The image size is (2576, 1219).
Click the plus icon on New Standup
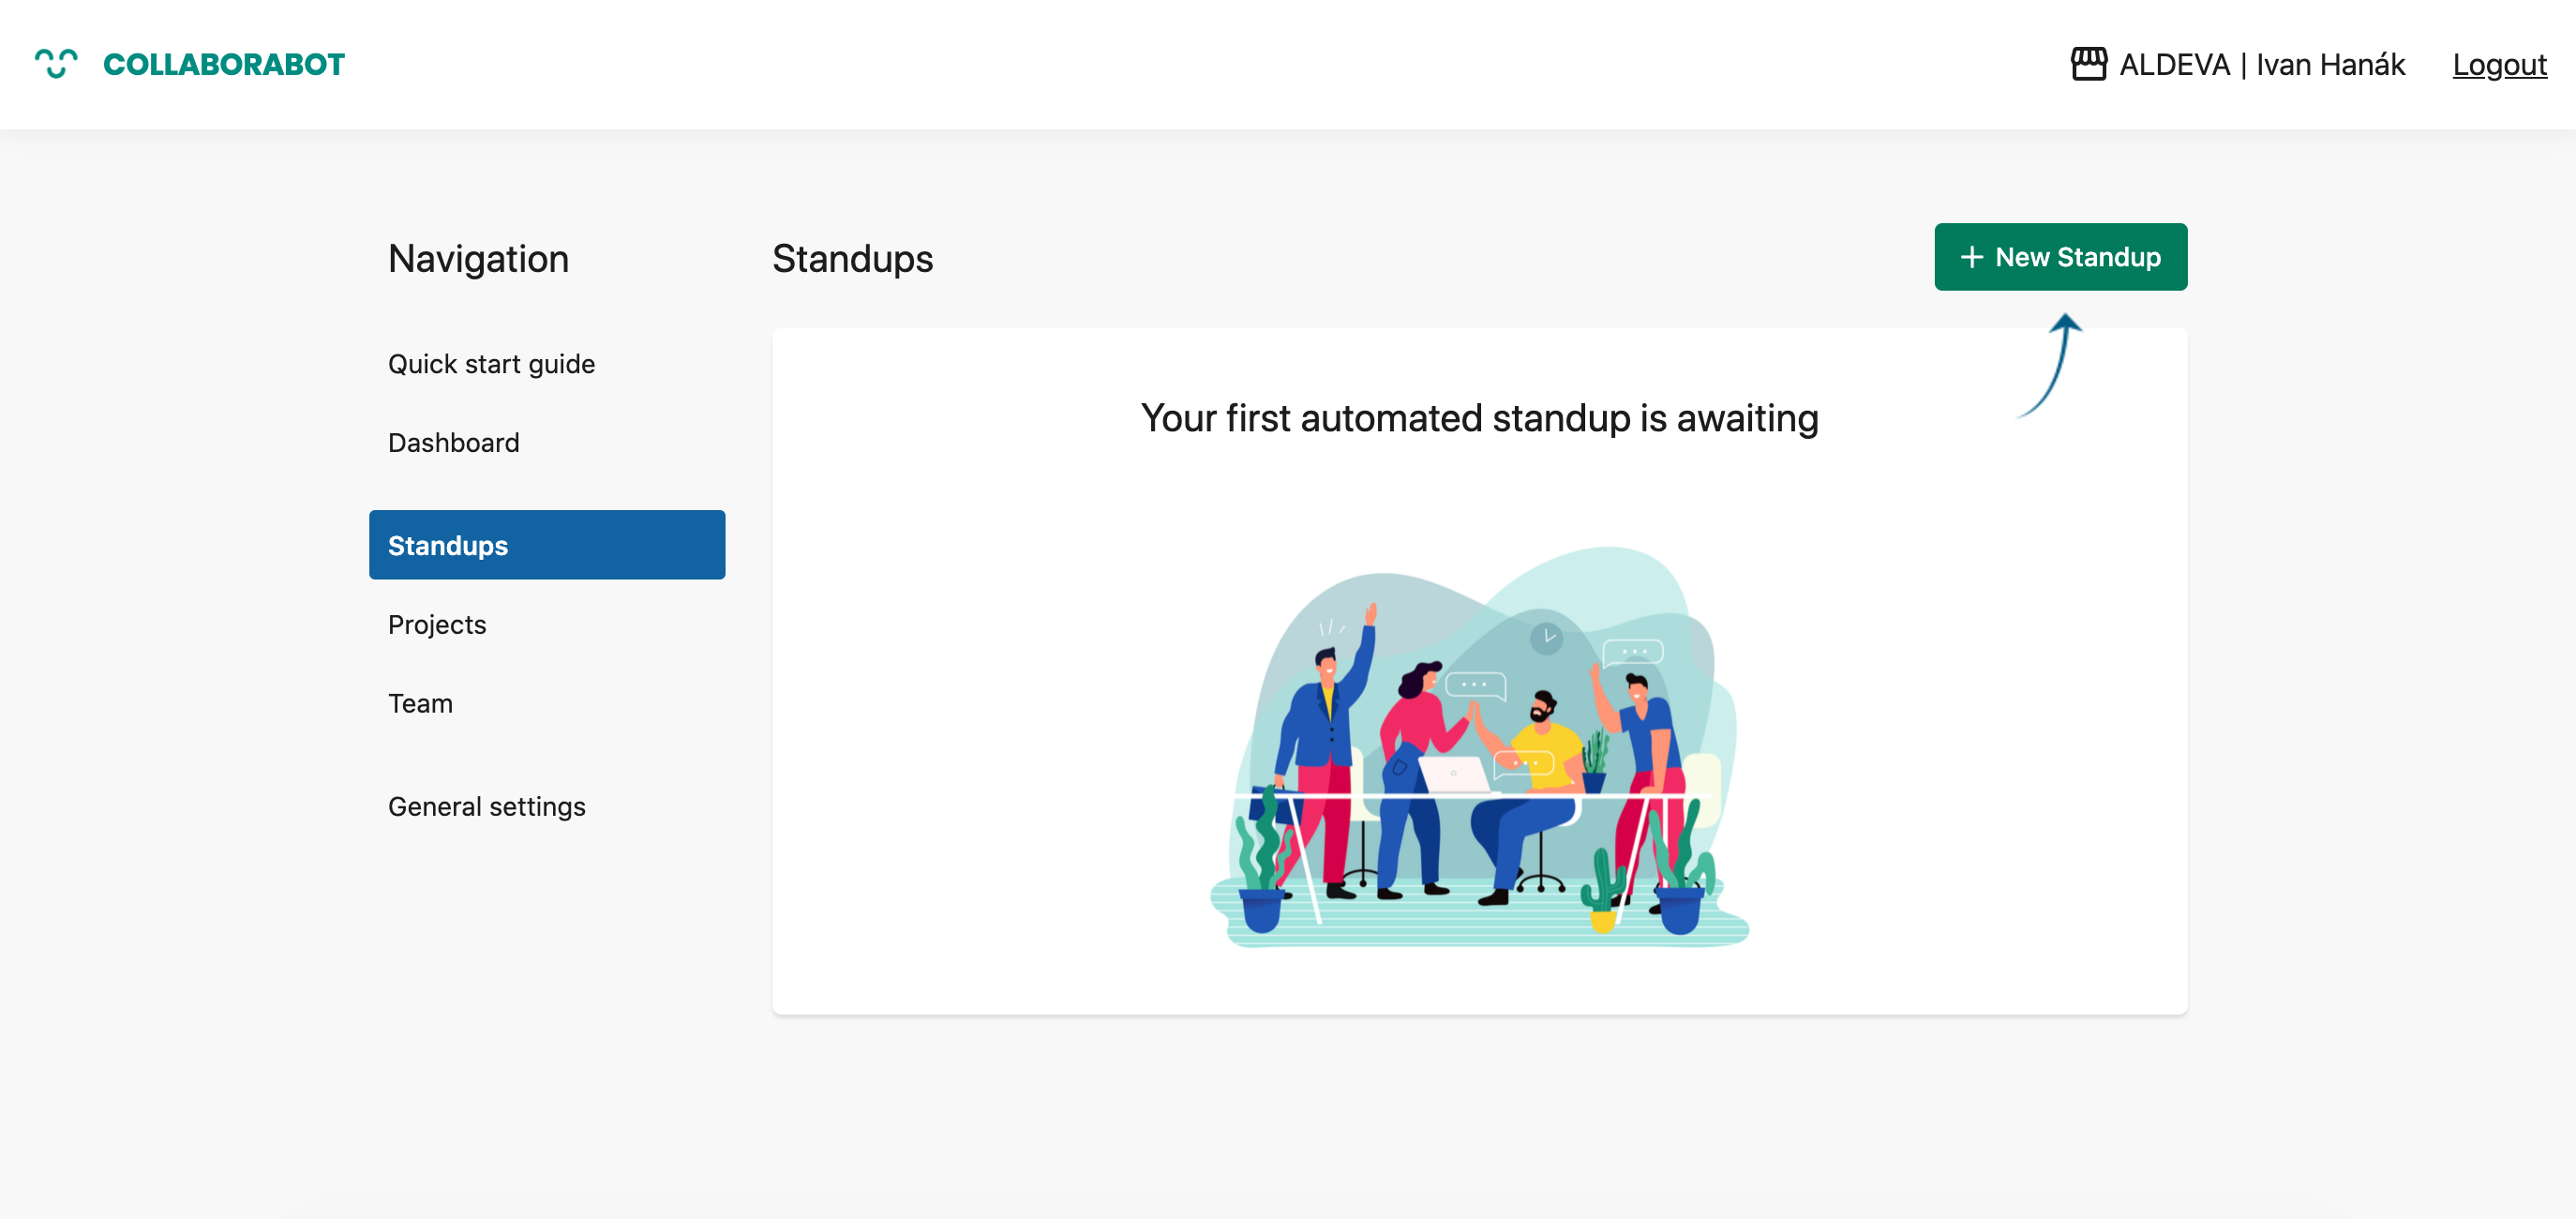(x=1971, y=258)
